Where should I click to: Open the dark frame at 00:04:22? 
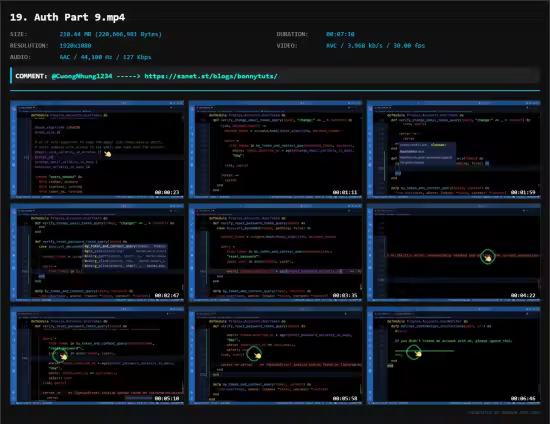(454, 253)
